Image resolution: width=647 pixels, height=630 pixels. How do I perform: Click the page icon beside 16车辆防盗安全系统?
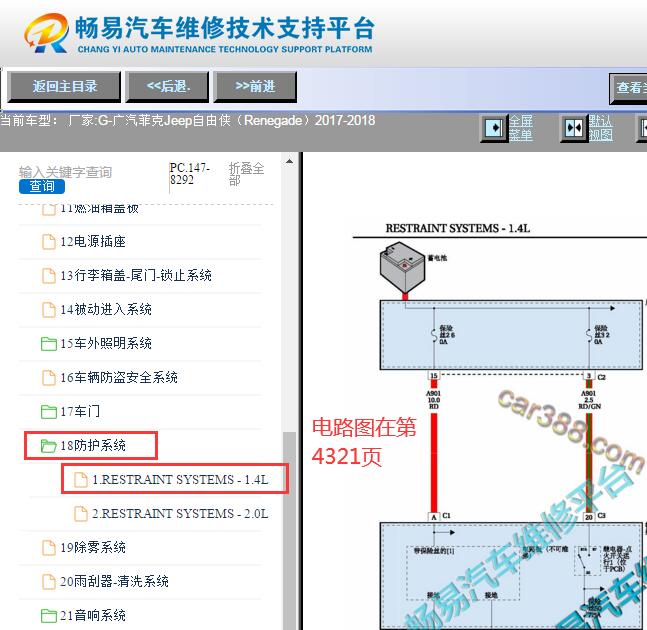[x=49, y=378]
